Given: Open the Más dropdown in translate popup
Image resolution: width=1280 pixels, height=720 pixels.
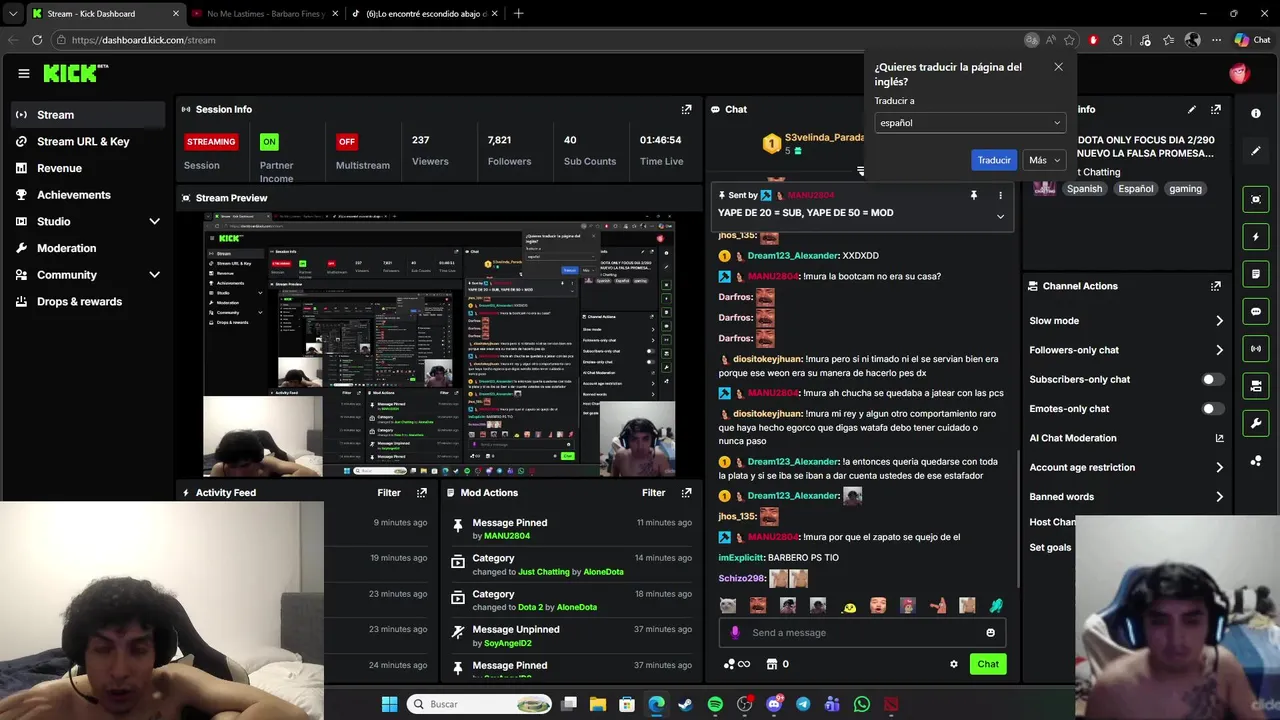Looking at the screenshot, I should pos(1044,160).
